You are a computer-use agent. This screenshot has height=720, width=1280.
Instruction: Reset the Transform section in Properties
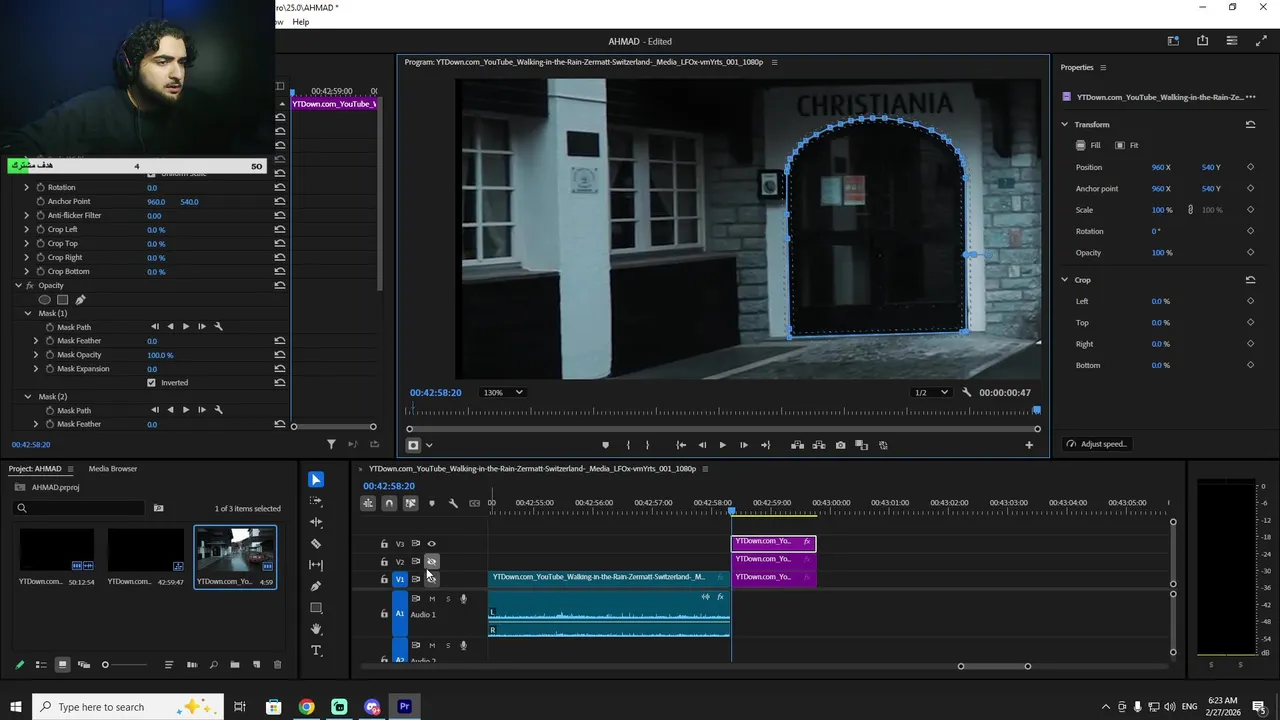pos(1250,124)
